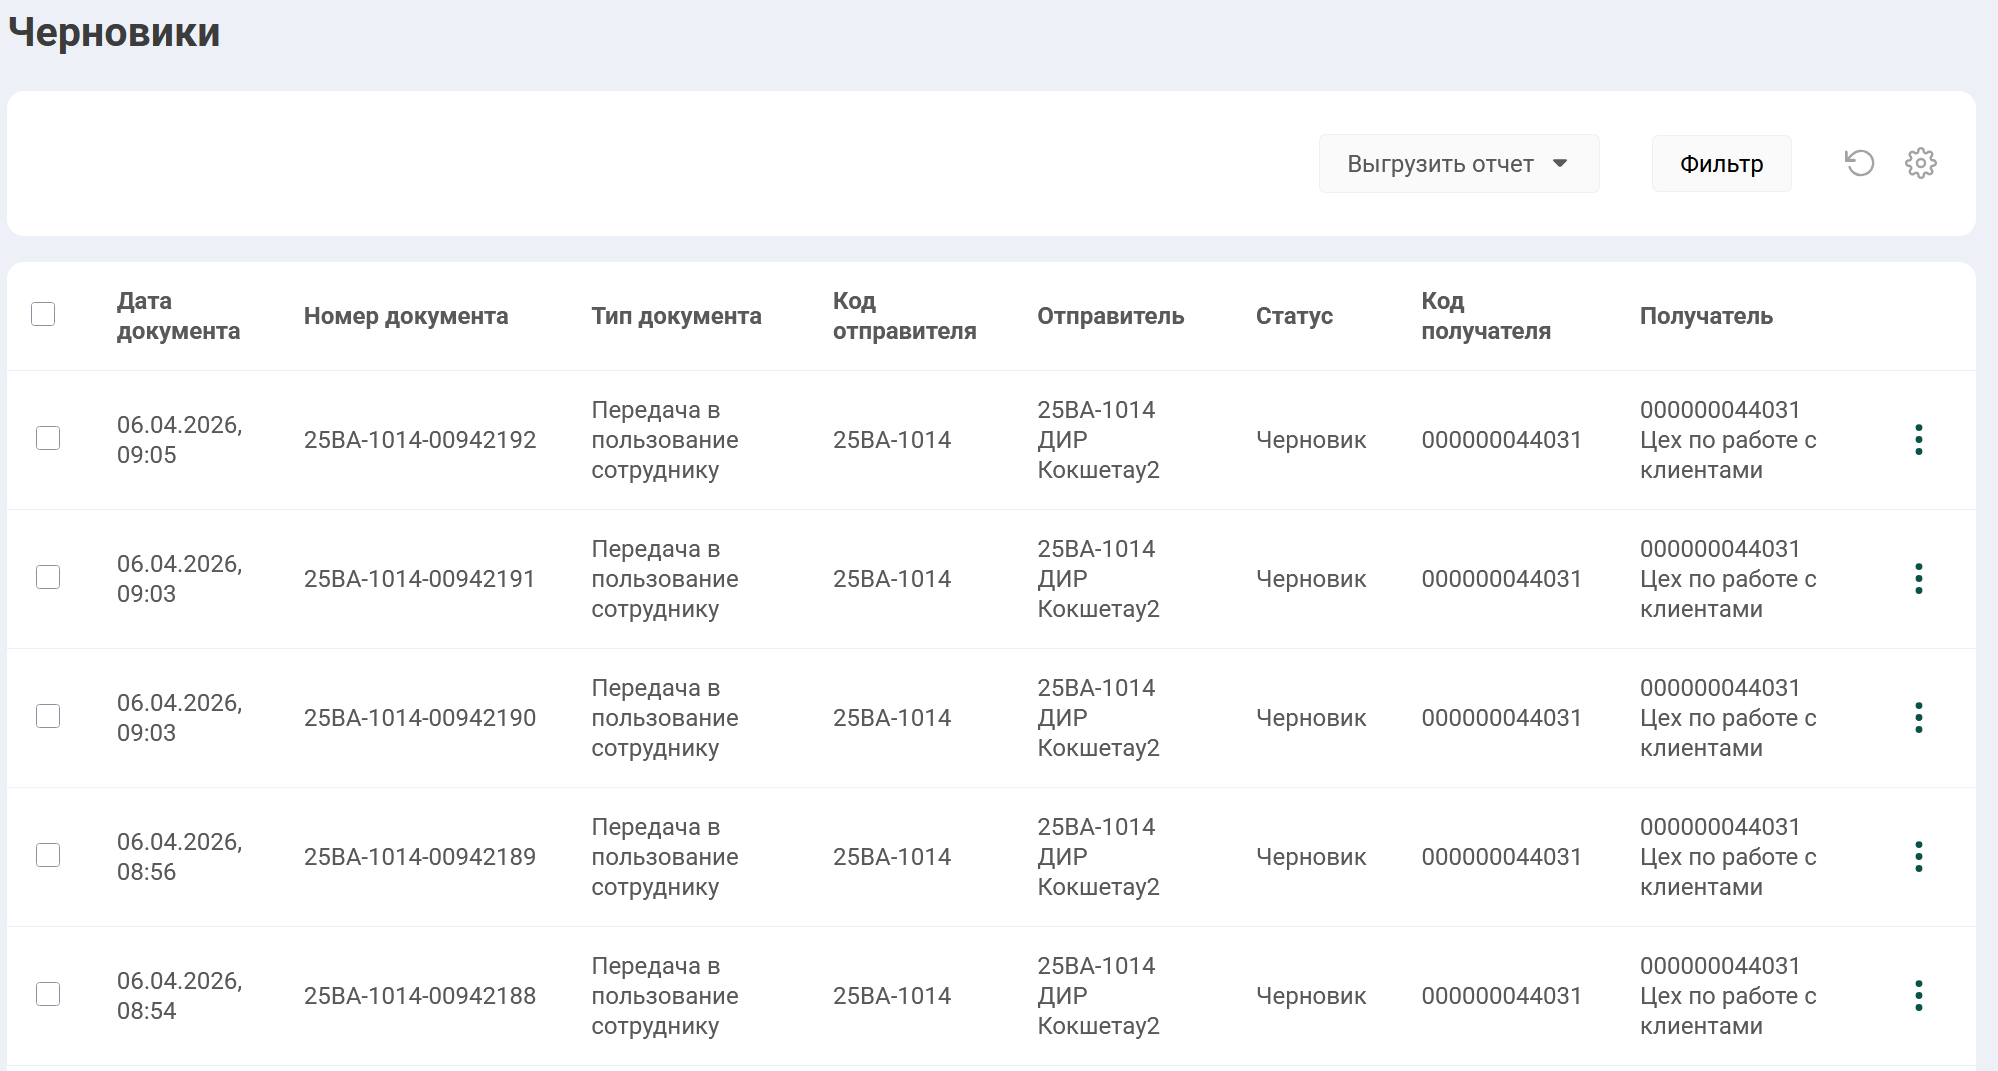This screenshot has width=1998, height=1071.
Task: Open more actions for document 25BA-1014-00942188
Action: point(1918,996)
